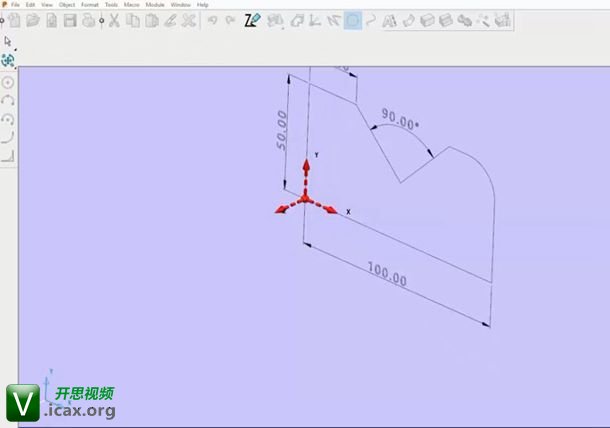Open the View menu
This screenshot has height=428, width=610.
tap(47, 5)
